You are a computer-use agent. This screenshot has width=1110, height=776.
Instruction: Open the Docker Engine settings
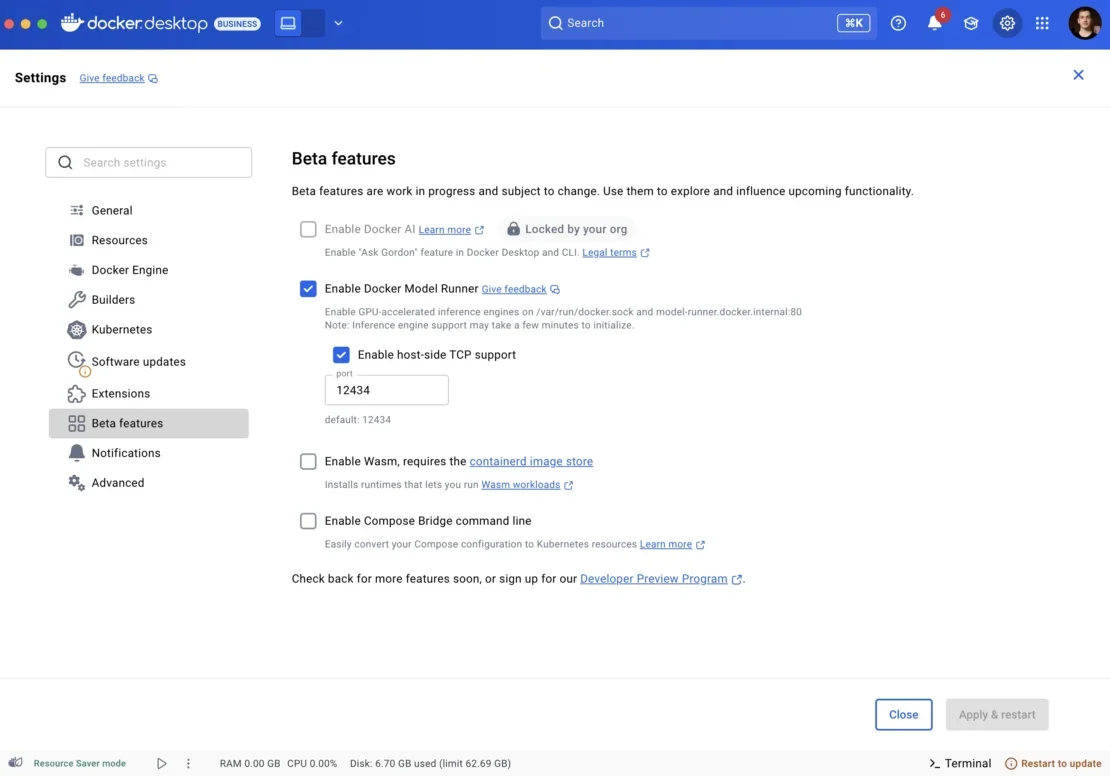128,270
